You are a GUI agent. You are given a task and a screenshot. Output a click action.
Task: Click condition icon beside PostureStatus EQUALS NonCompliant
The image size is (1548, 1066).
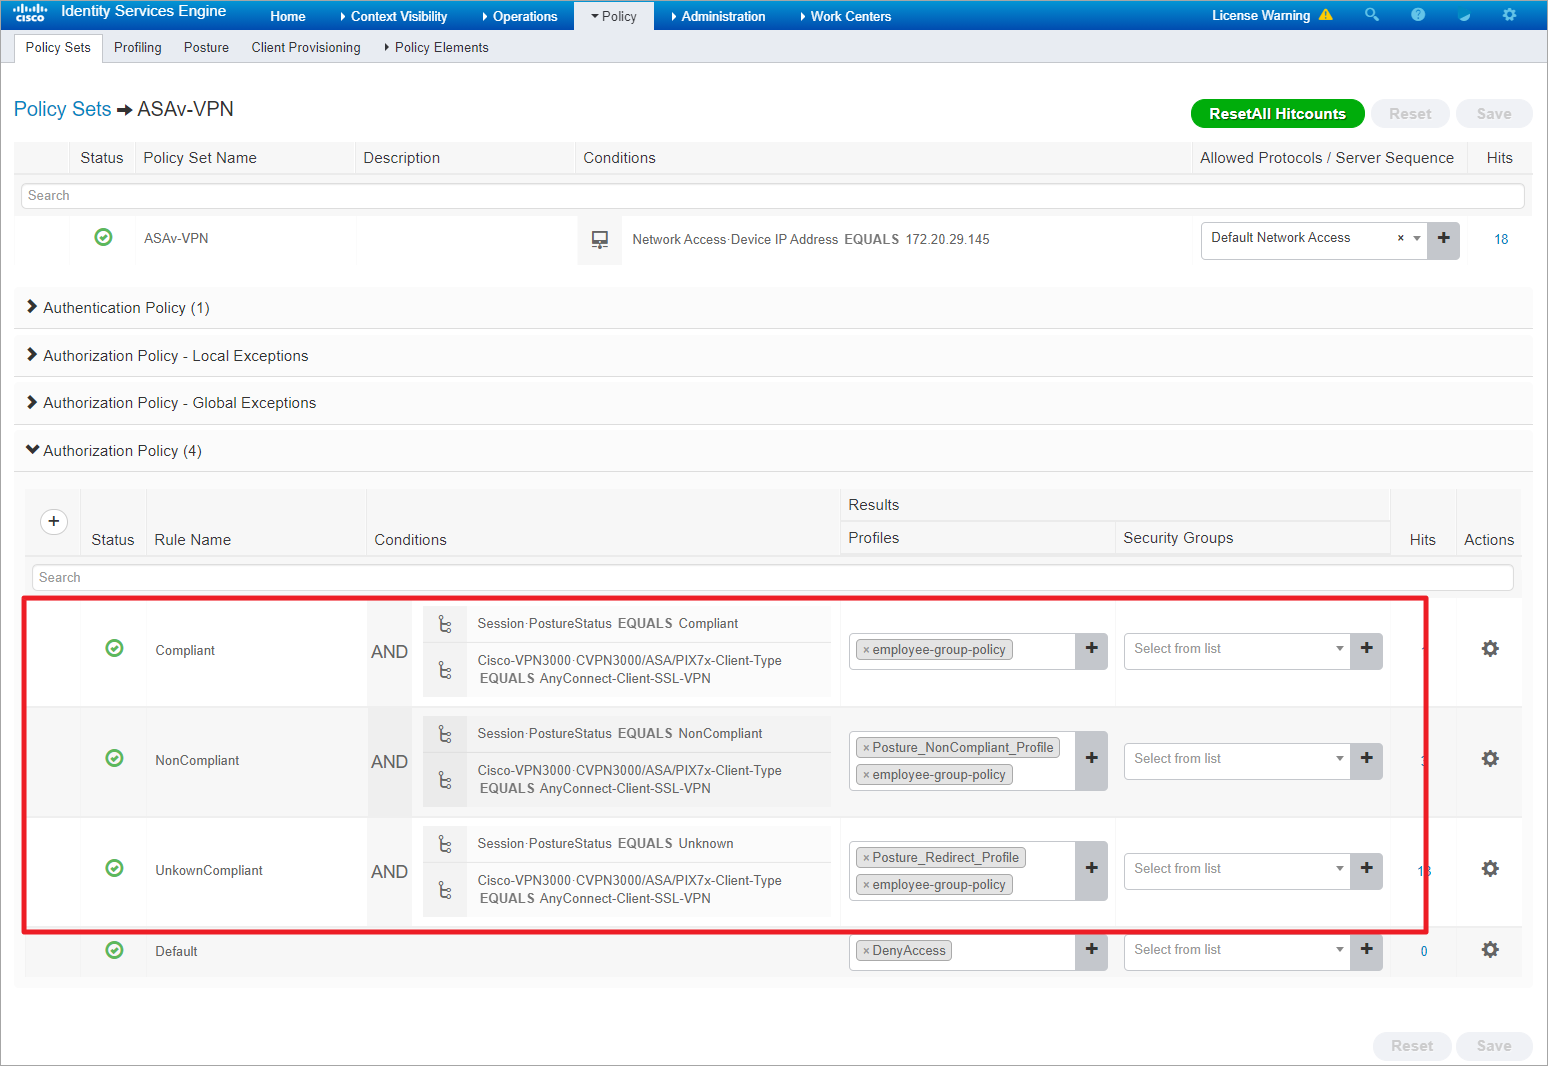445,734
